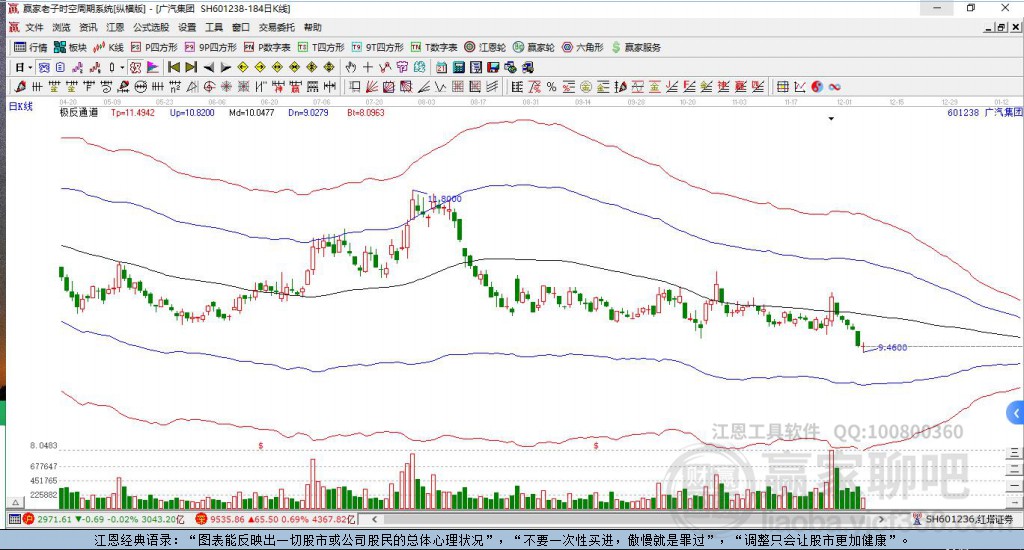Screen dimensions: 1024x550
Task: Click the Md=10.0477 value label
Action: click(x=251, y=112)
